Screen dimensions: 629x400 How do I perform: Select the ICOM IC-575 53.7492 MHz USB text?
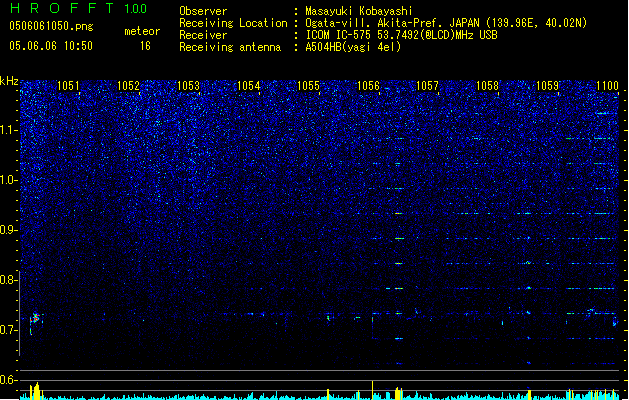[402, 35]
